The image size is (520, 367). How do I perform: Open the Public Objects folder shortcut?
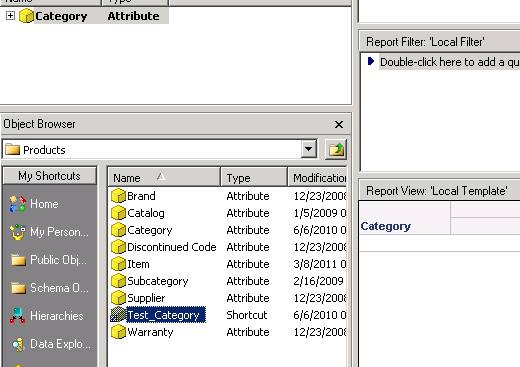tap(49, 260)
